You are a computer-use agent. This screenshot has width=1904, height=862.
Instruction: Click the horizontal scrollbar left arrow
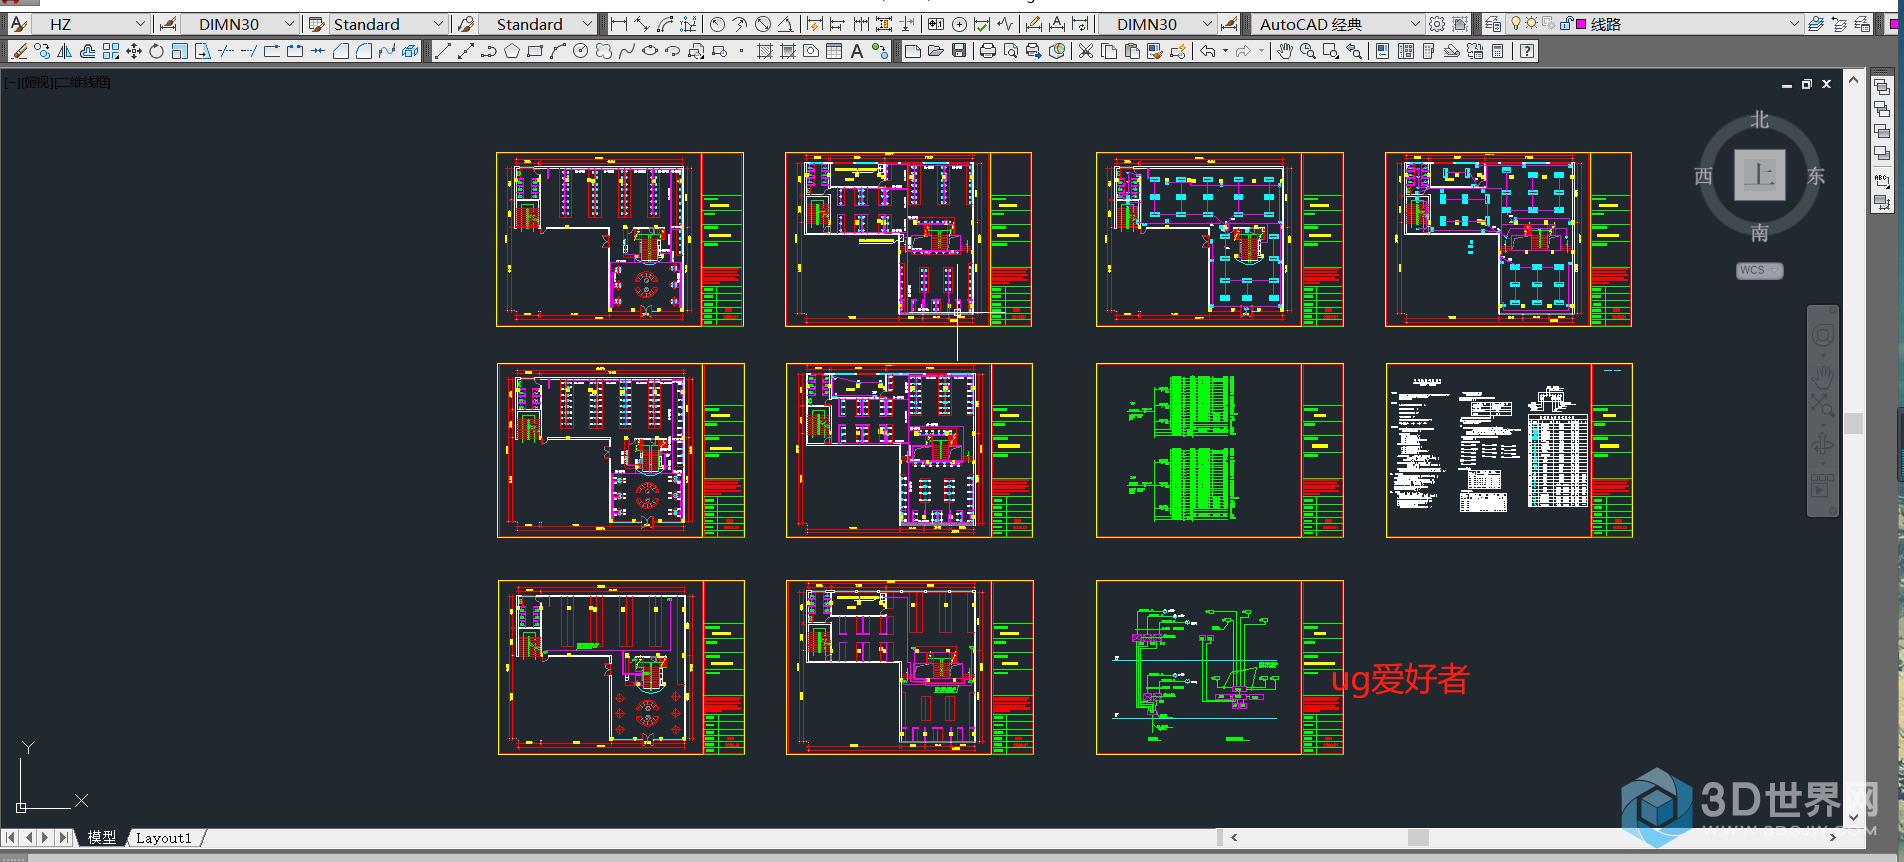tap(1234, 838)
